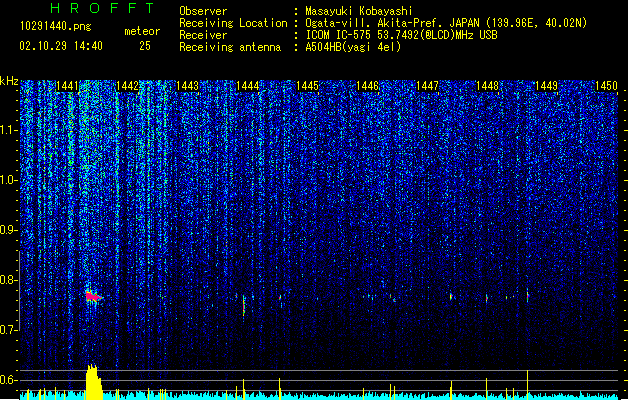Select the ICOM IC-575 53.7492 MHz receiver text
The height and width of the screenshot is (400, 629).
pyautogui.click(x=402, y=35)
